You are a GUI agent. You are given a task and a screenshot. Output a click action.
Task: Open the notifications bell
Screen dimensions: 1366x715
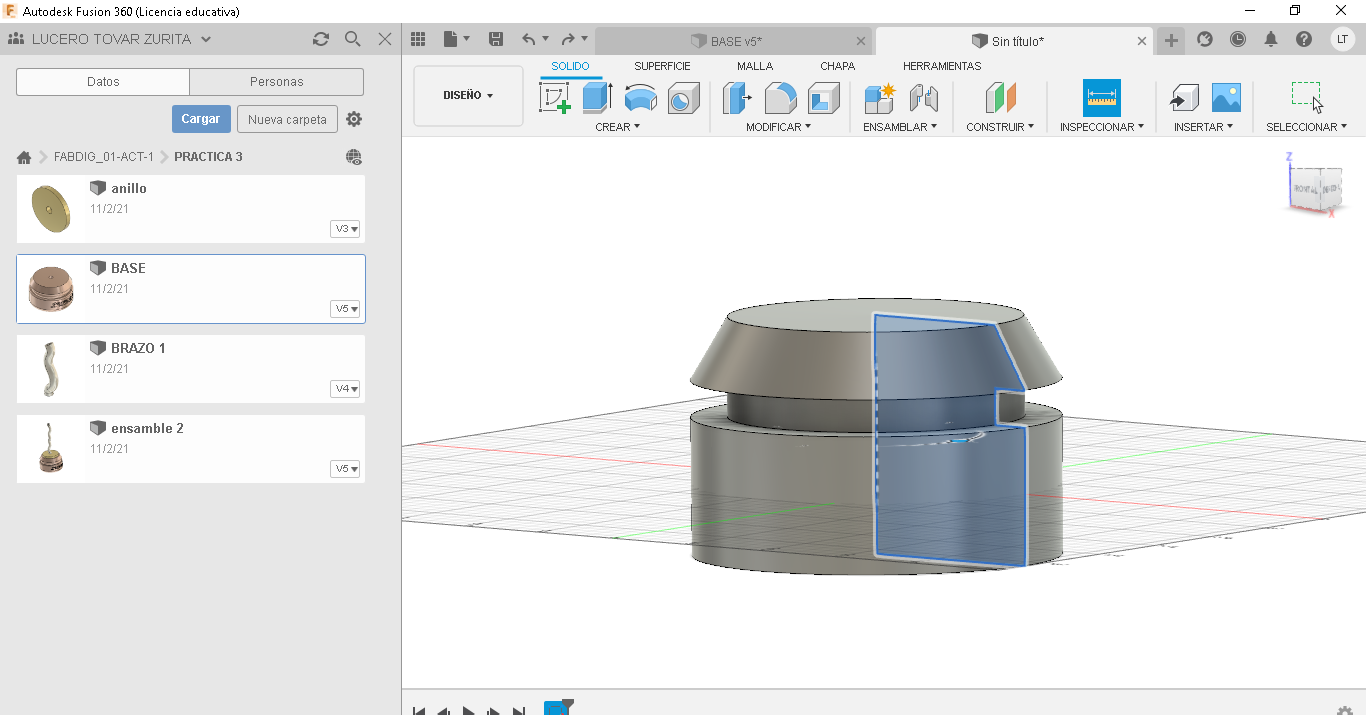pyautogui.click(x=1271, y=39)
